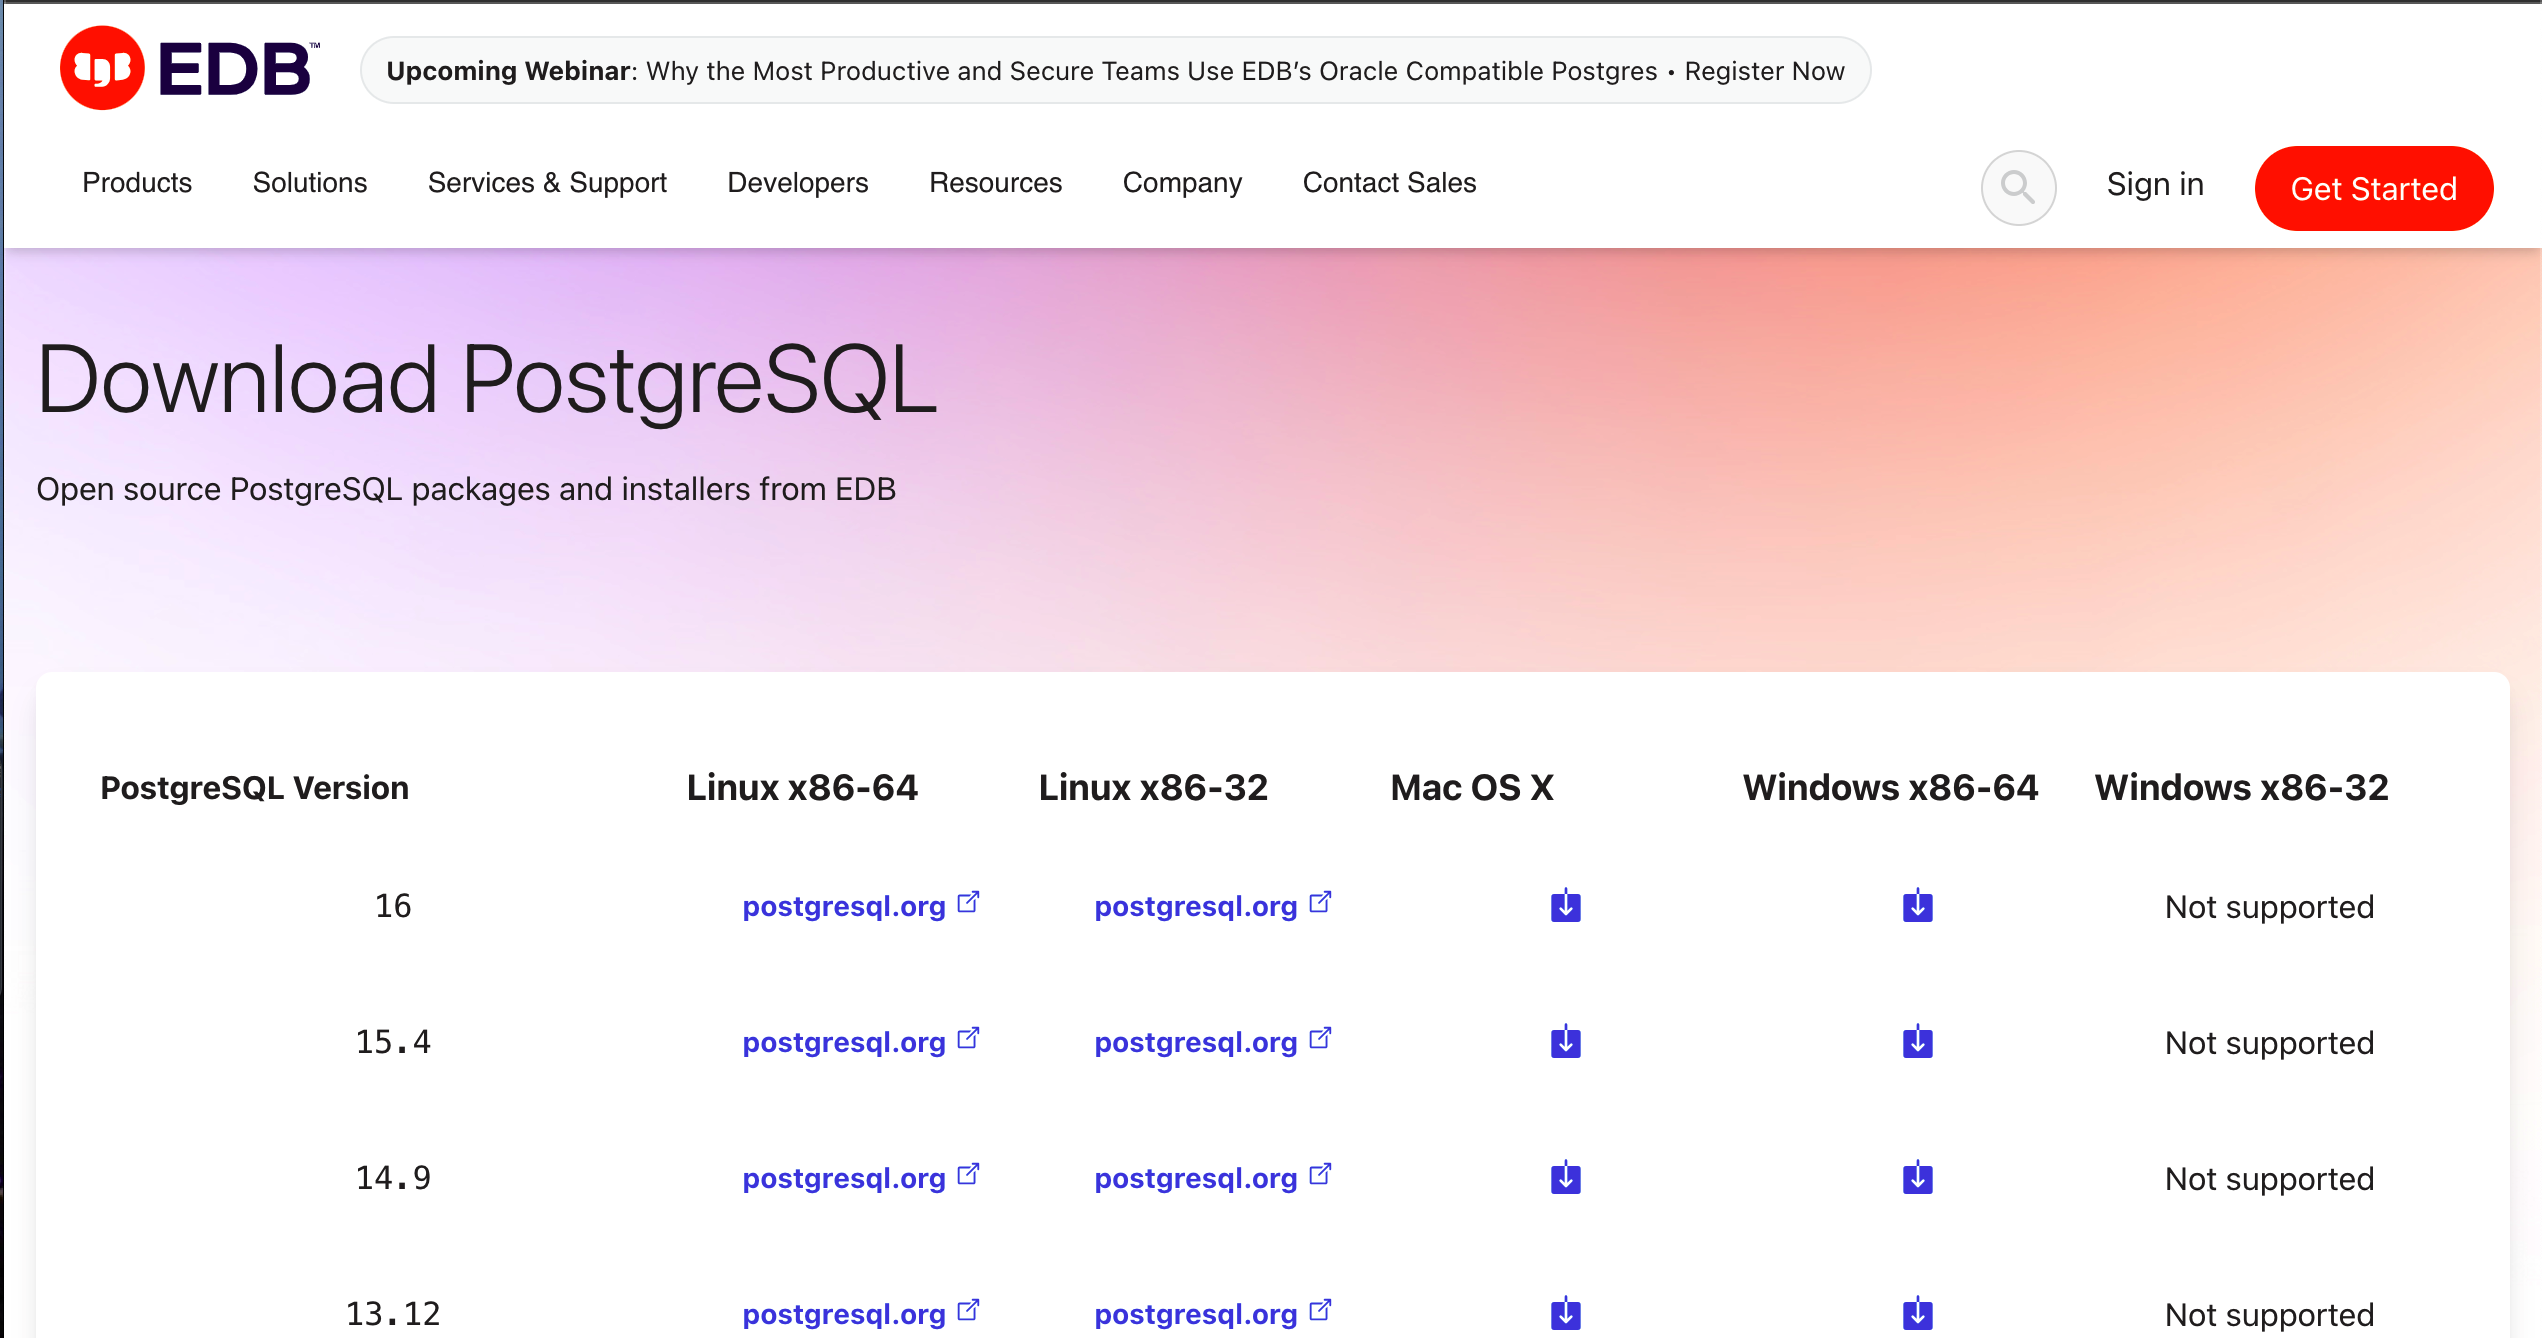This screenshot has height=1338, width=2542.
Task: Download PostgreSQL 16 for Mac OS X
Action: [x=1565, y=905]
